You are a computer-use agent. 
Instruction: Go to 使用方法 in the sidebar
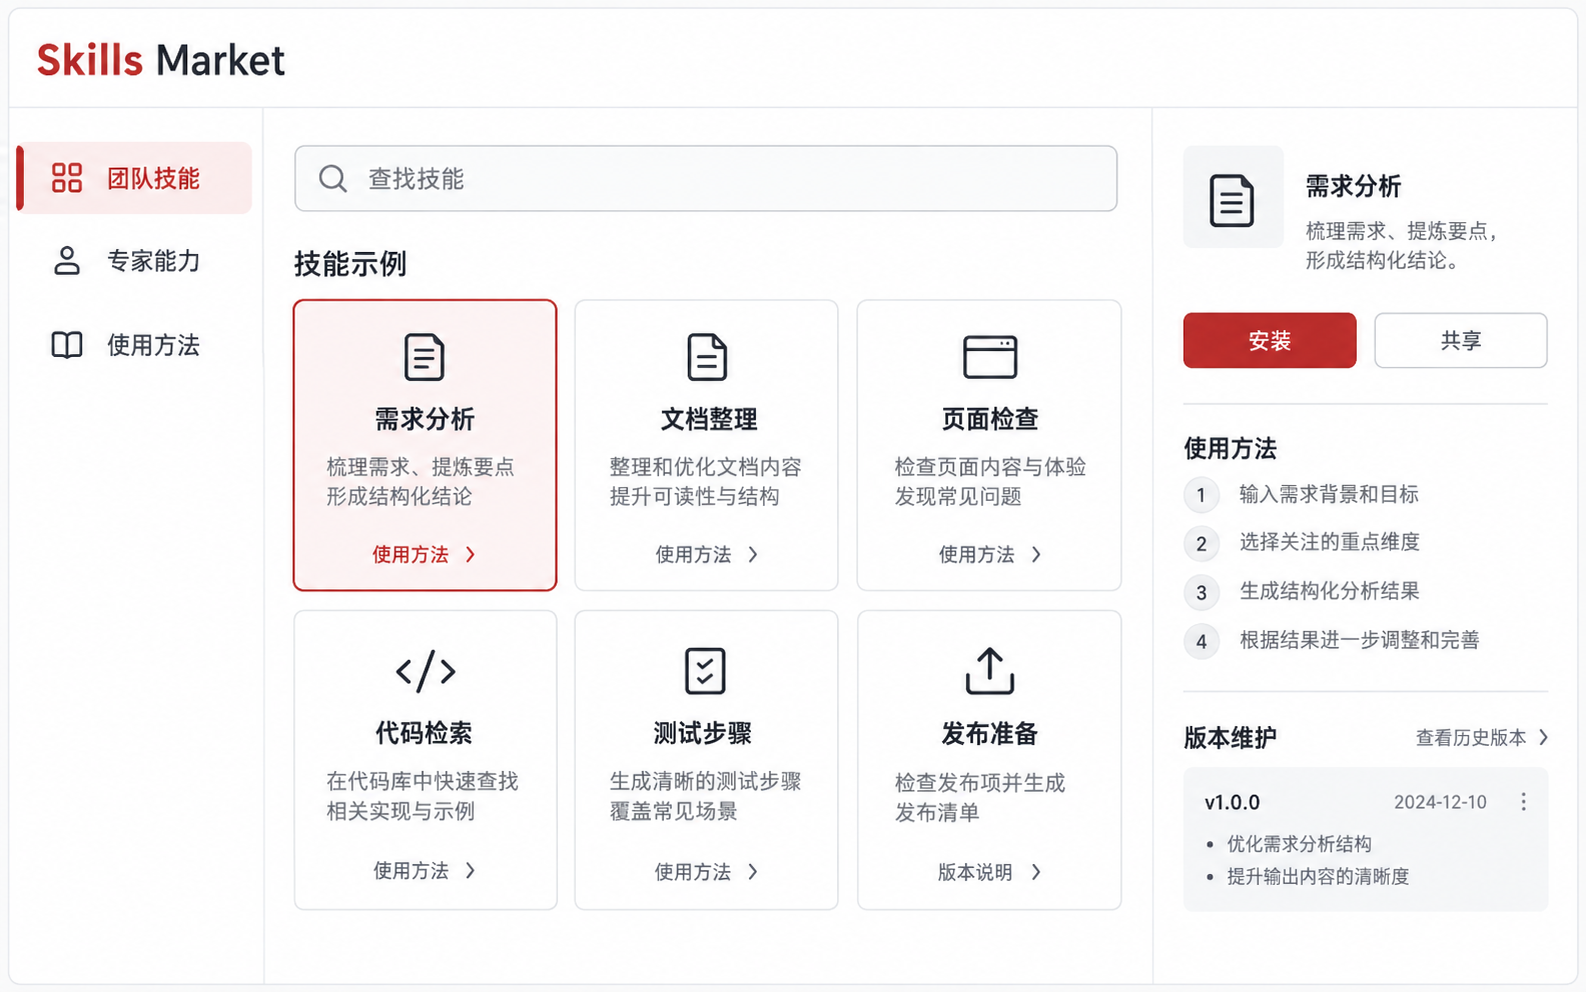pos(134,345)
